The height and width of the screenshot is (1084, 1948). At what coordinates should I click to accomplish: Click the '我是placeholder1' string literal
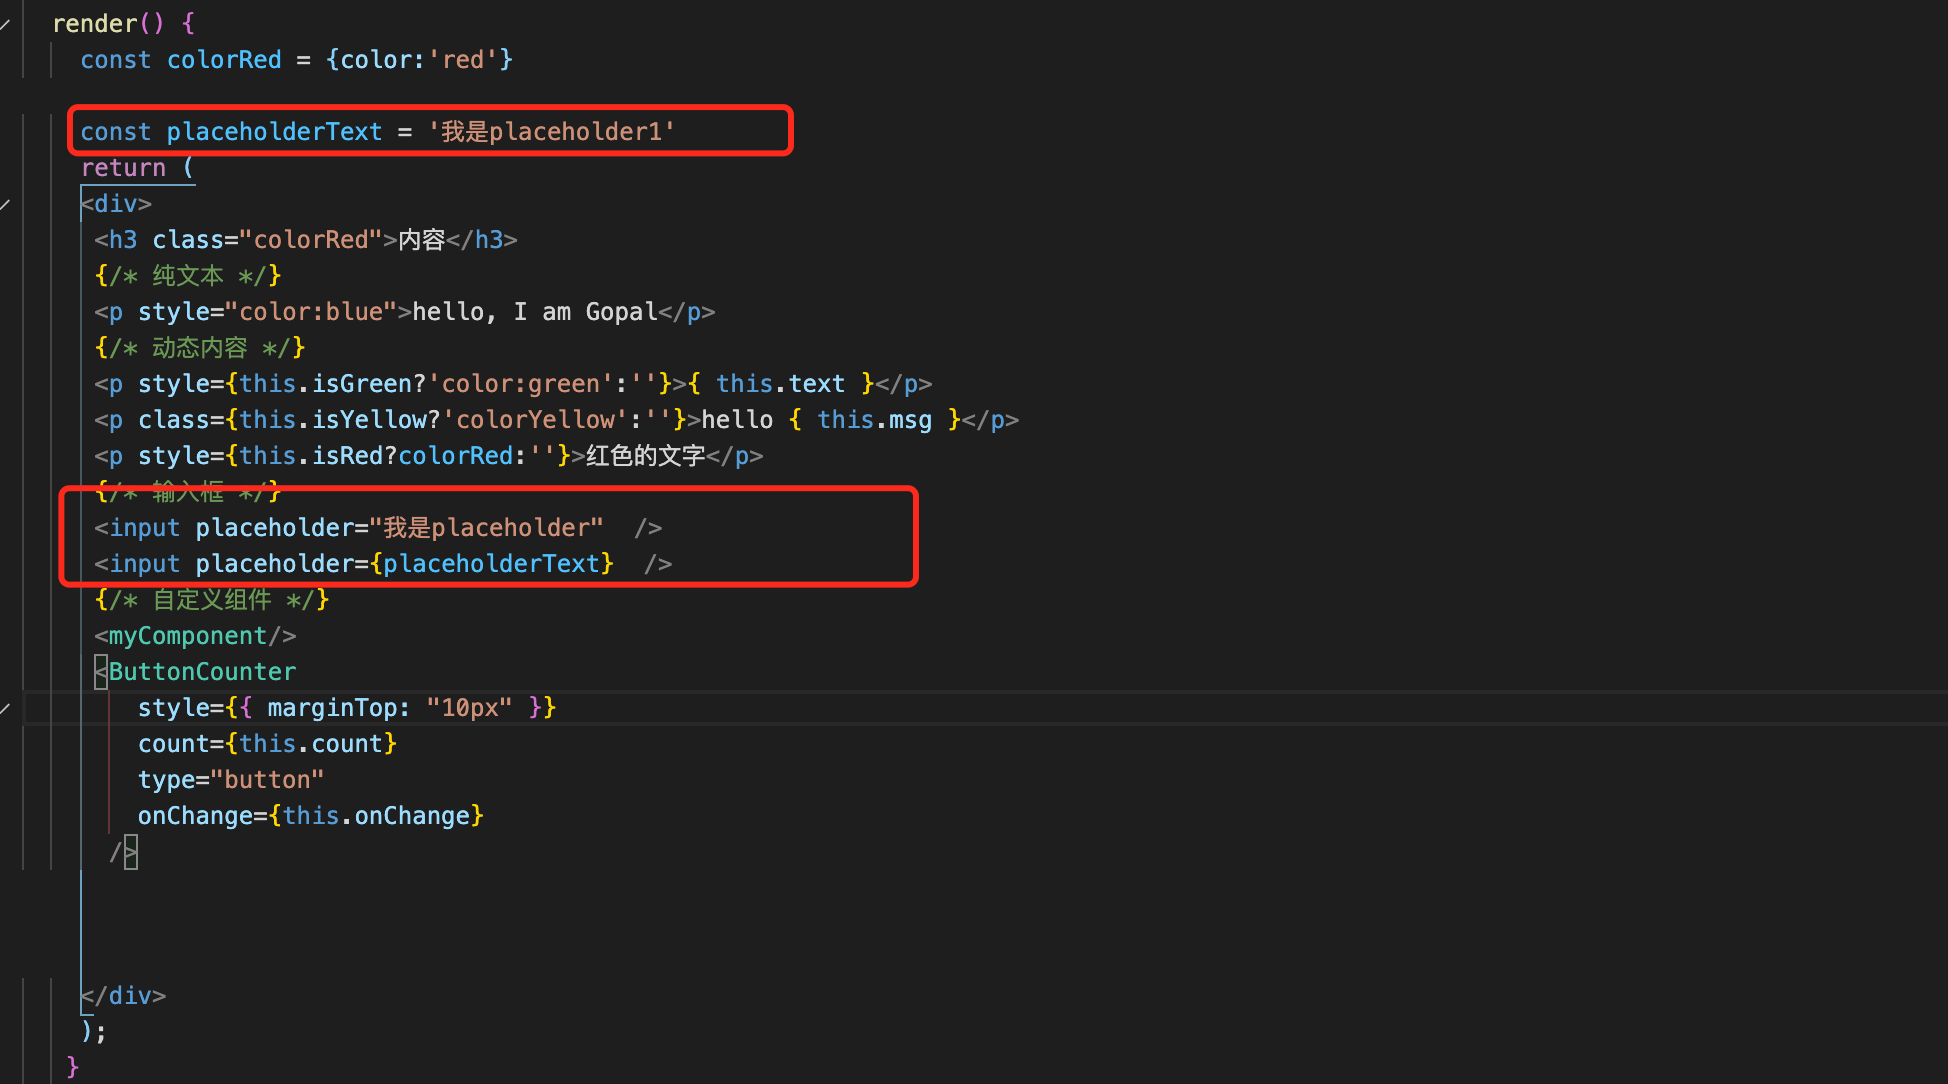tap(552, 132)
